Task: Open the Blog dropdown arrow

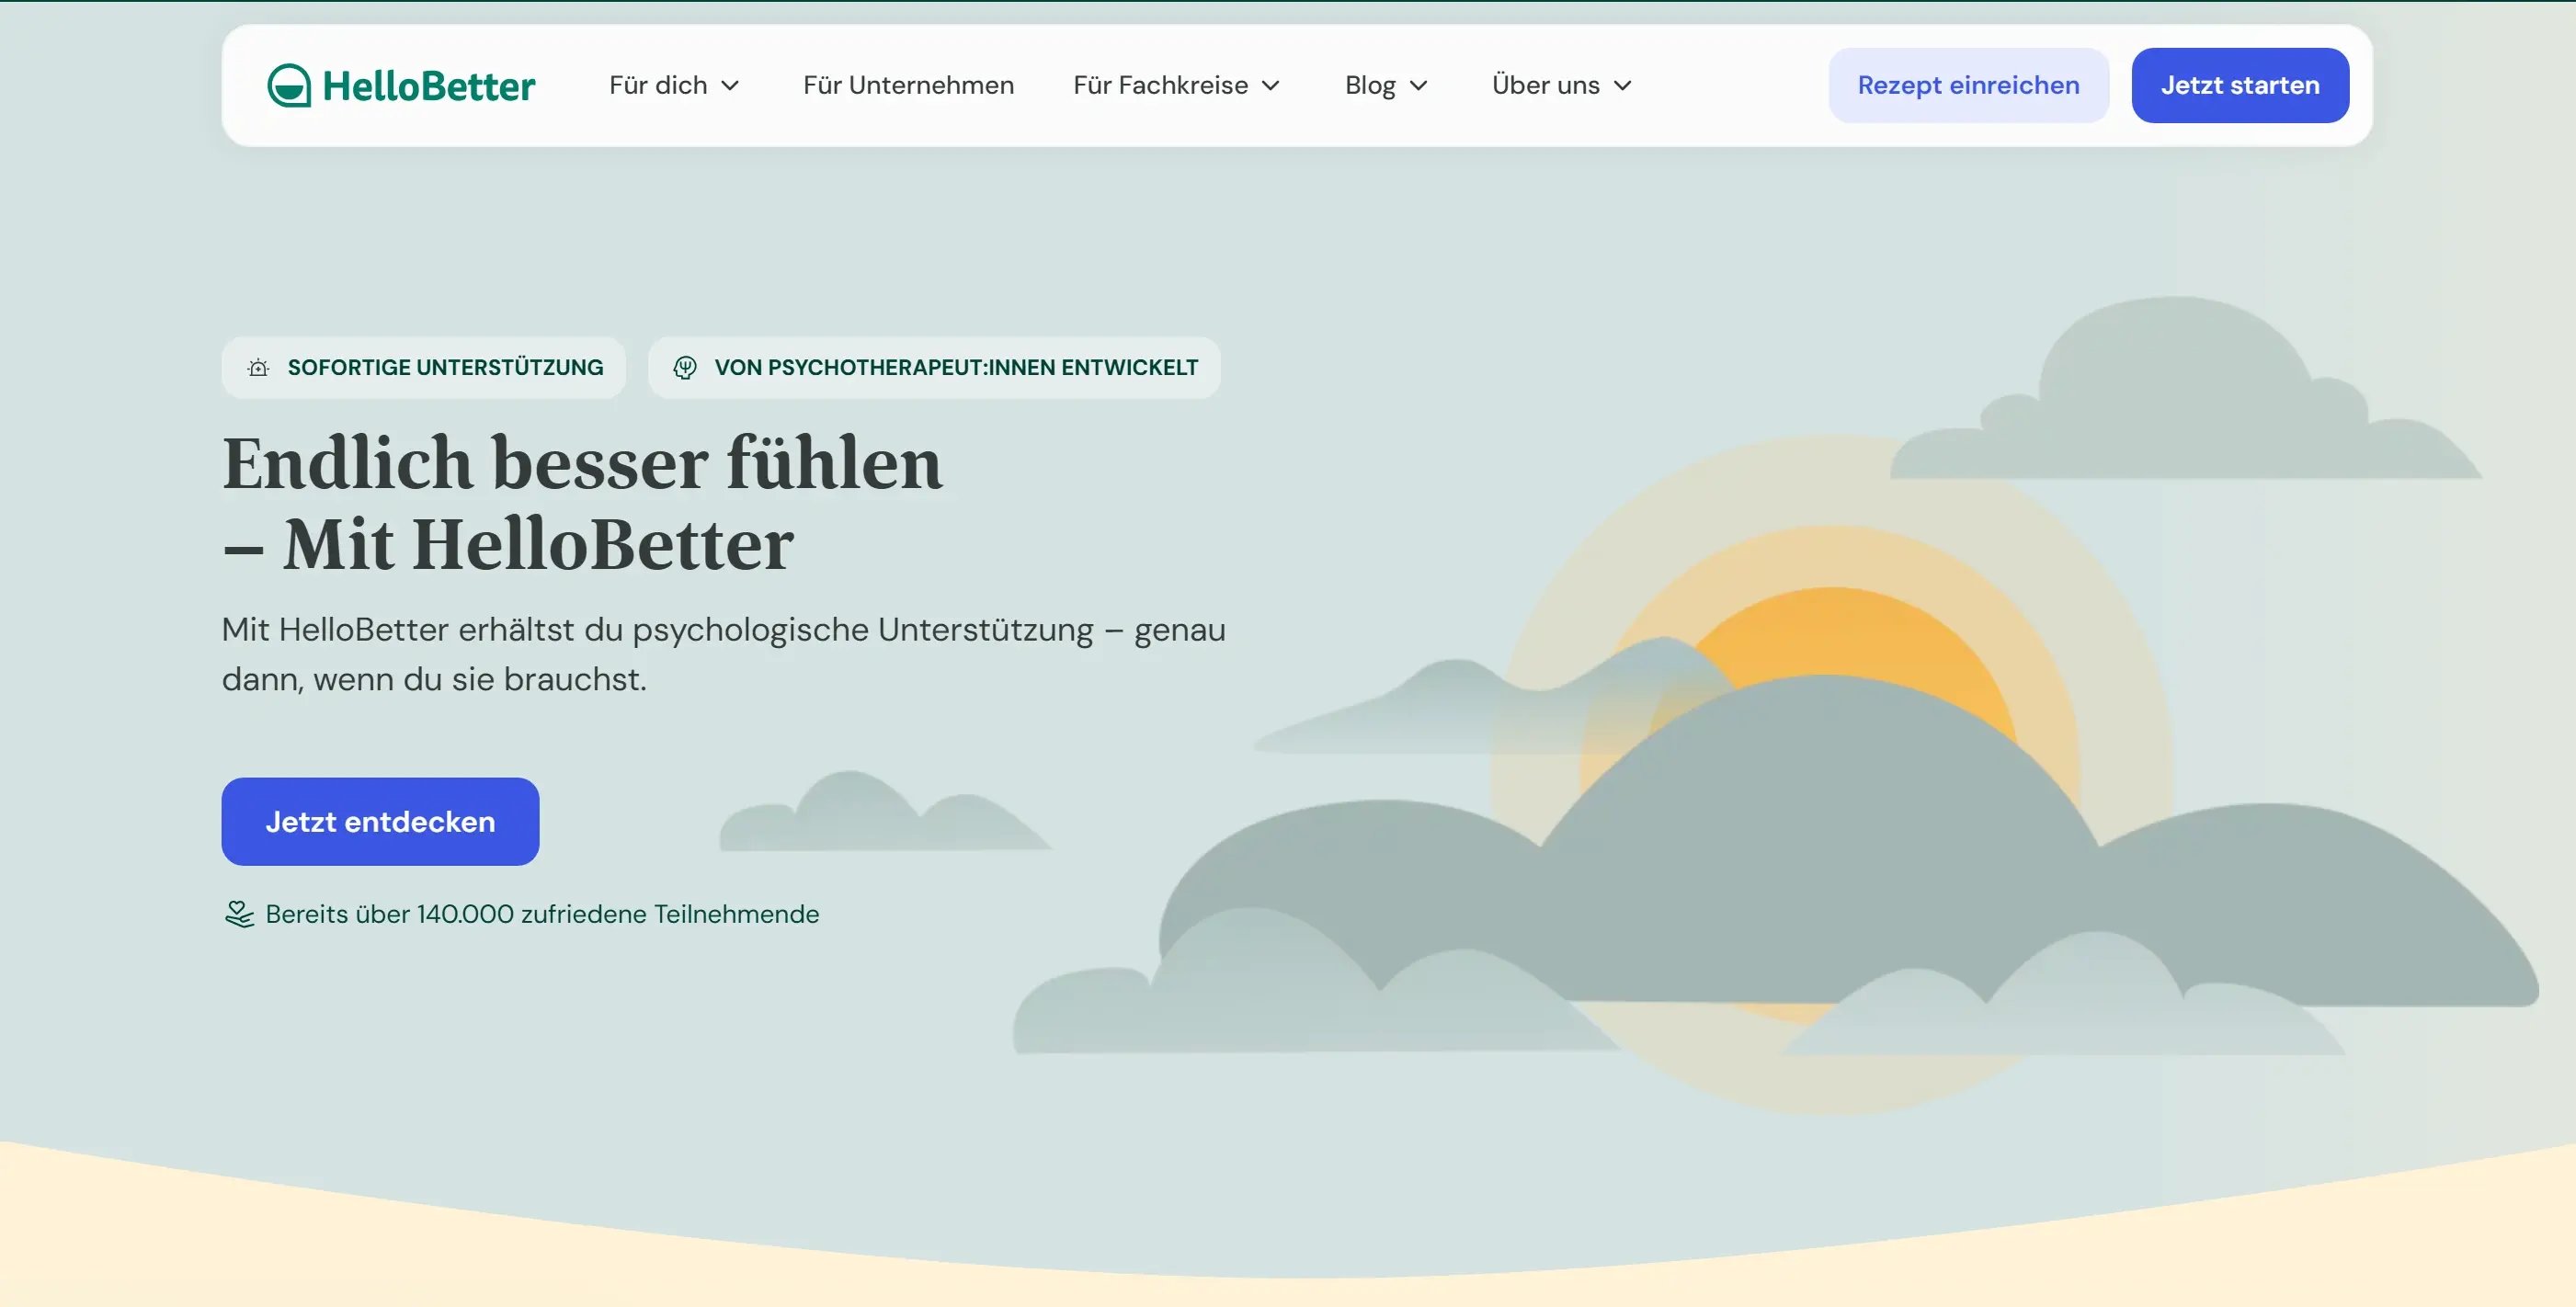Action: click(x=1418, y=86)
